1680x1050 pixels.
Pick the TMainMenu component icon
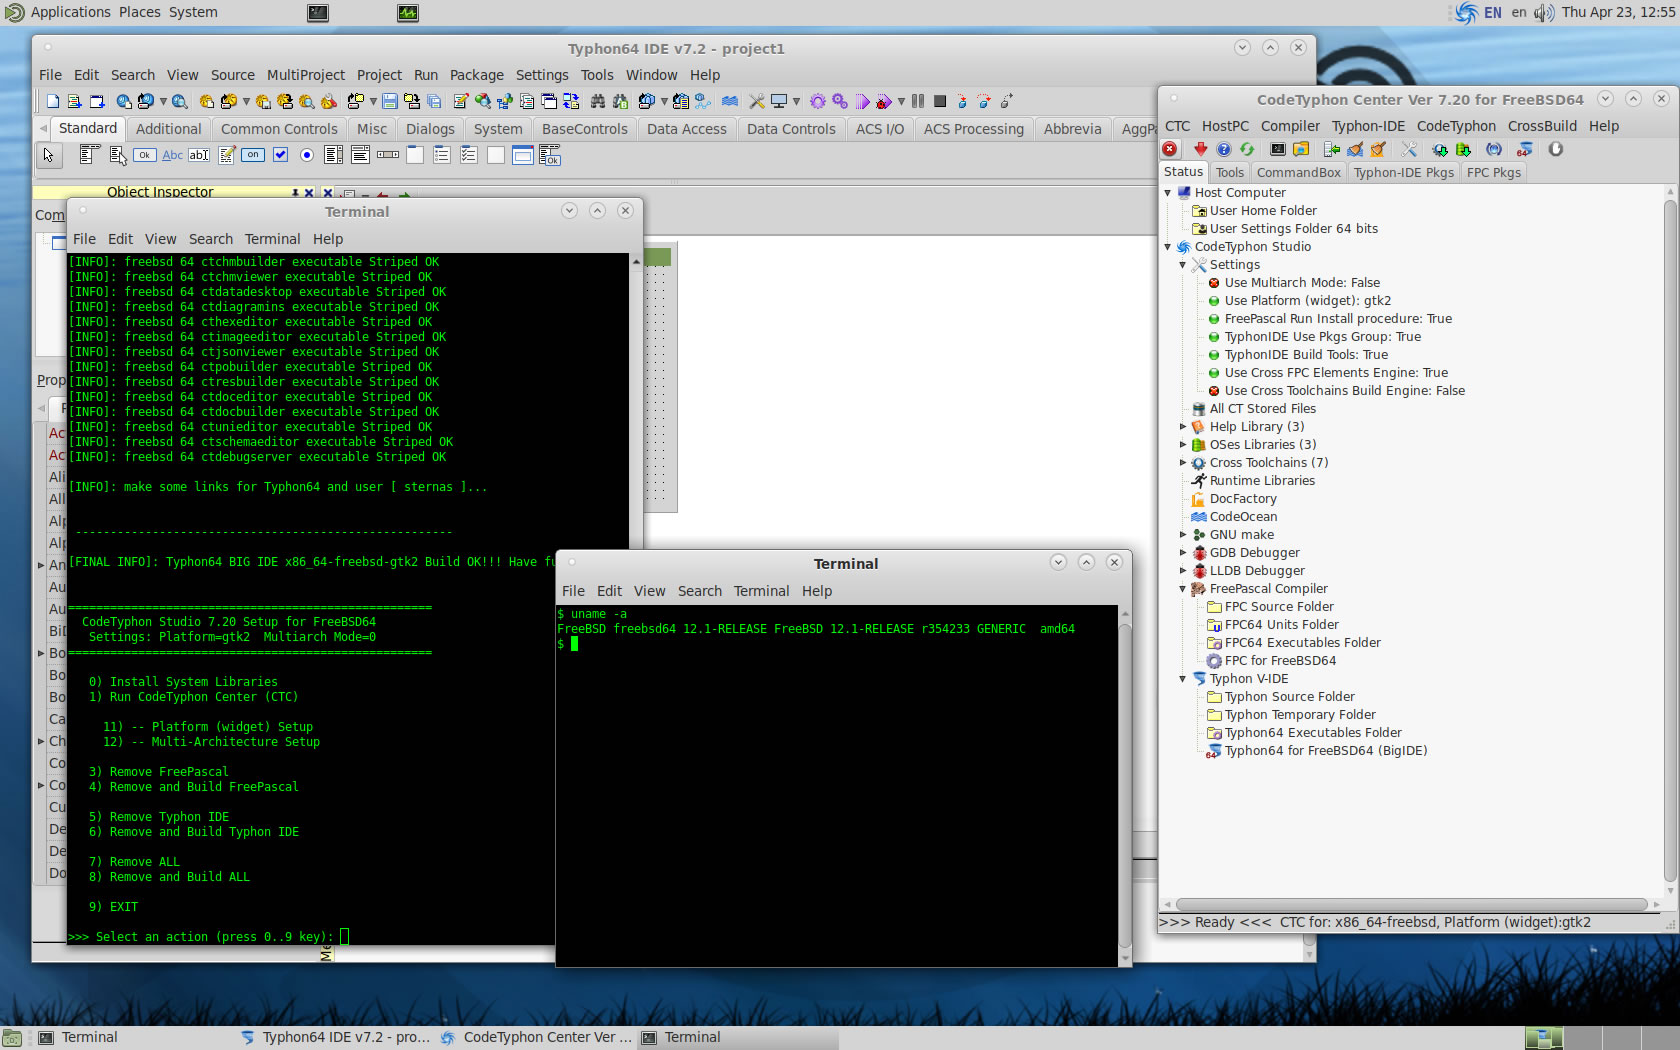(x=88, y=155)
